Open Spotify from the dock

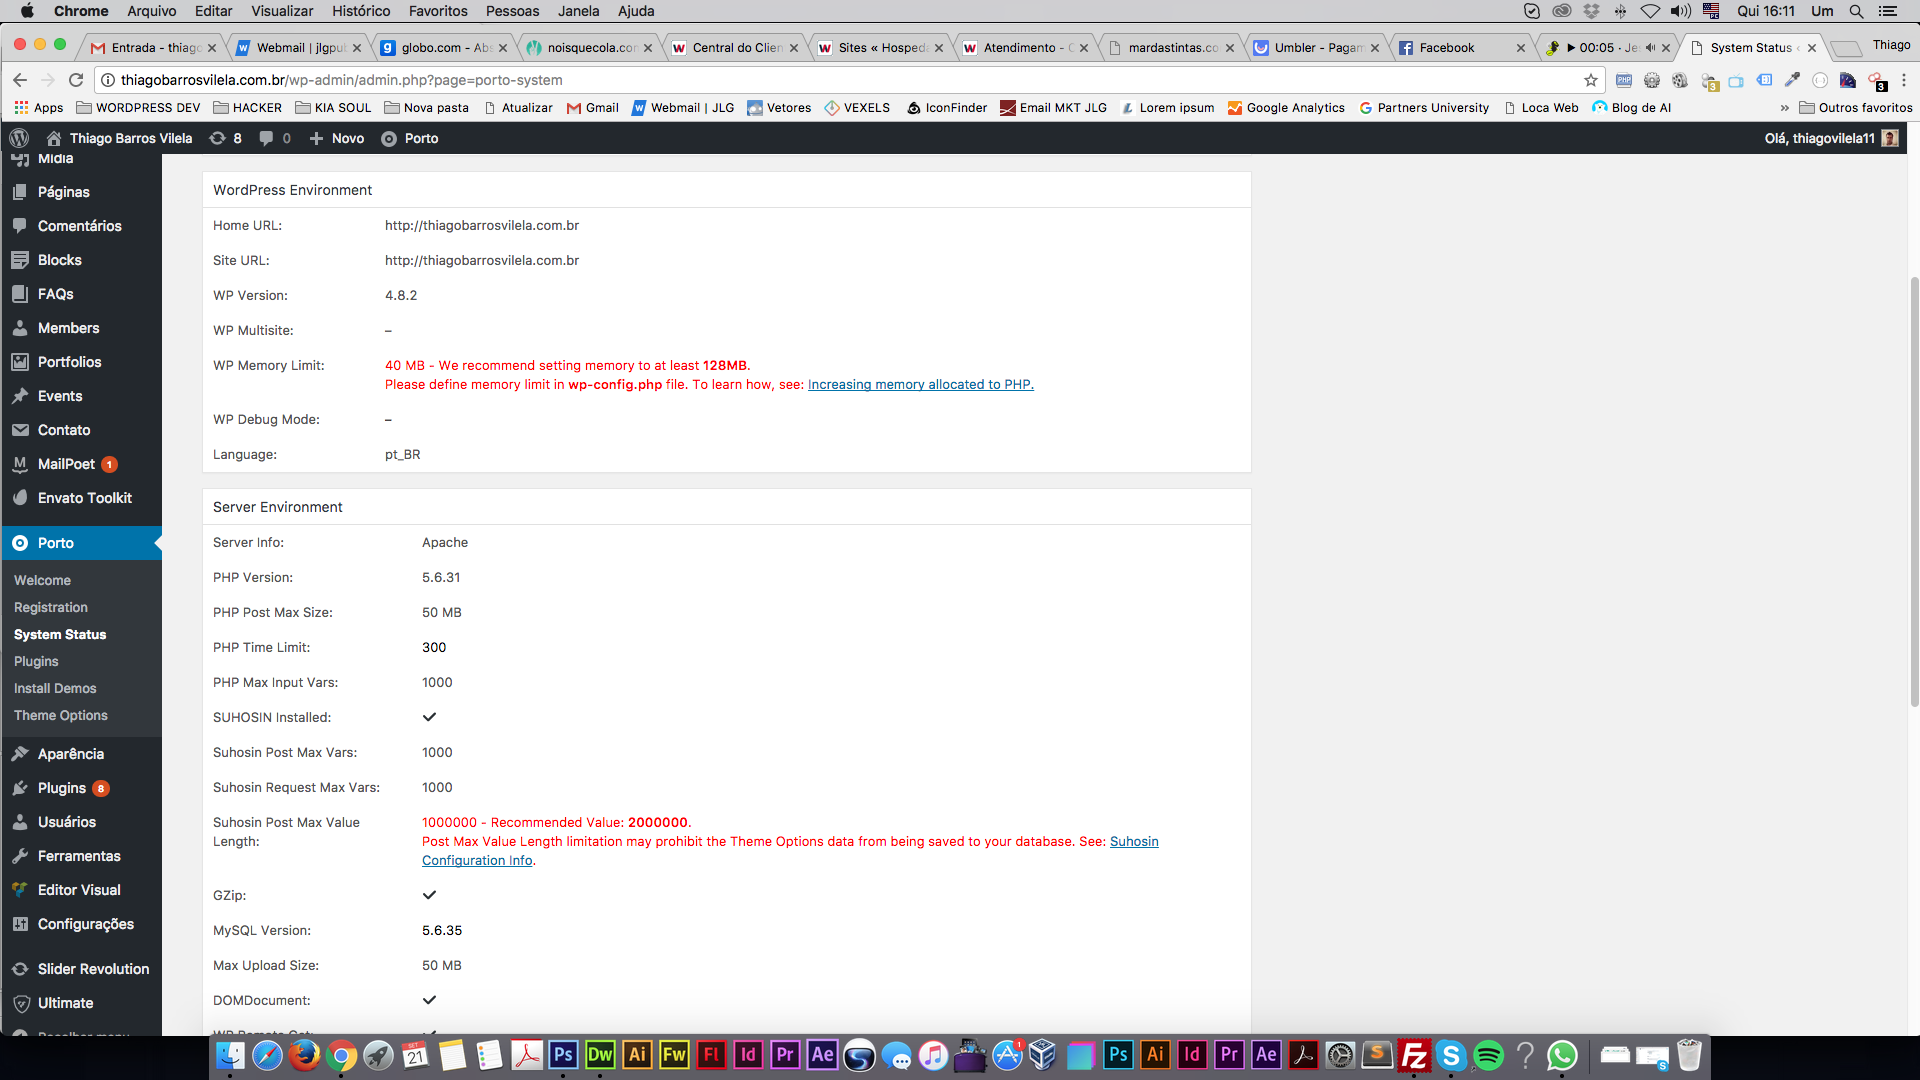point(1488,1055)
